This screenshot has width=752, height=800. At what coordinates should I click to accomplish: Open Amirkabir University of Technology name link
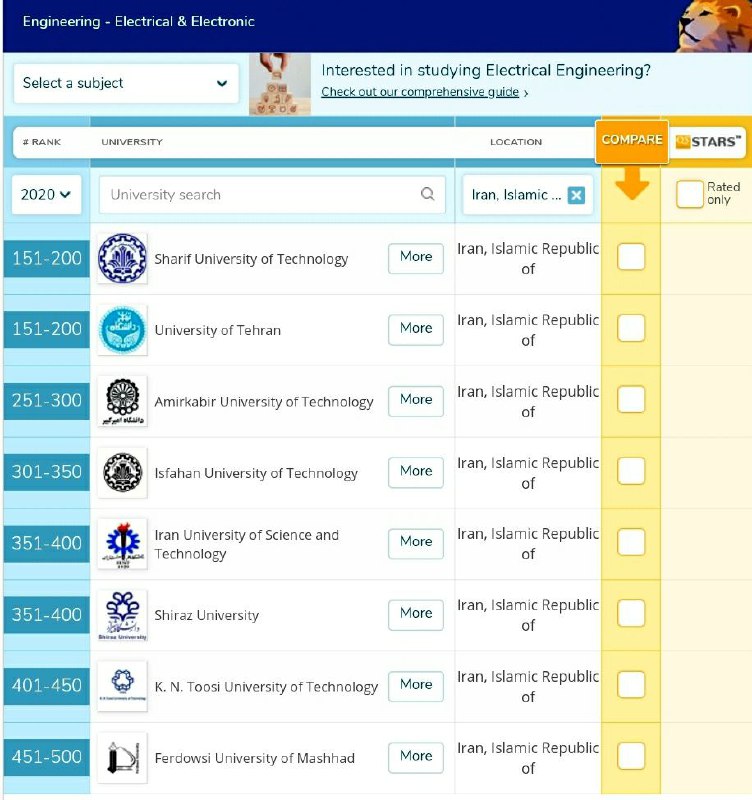[264, 402]
